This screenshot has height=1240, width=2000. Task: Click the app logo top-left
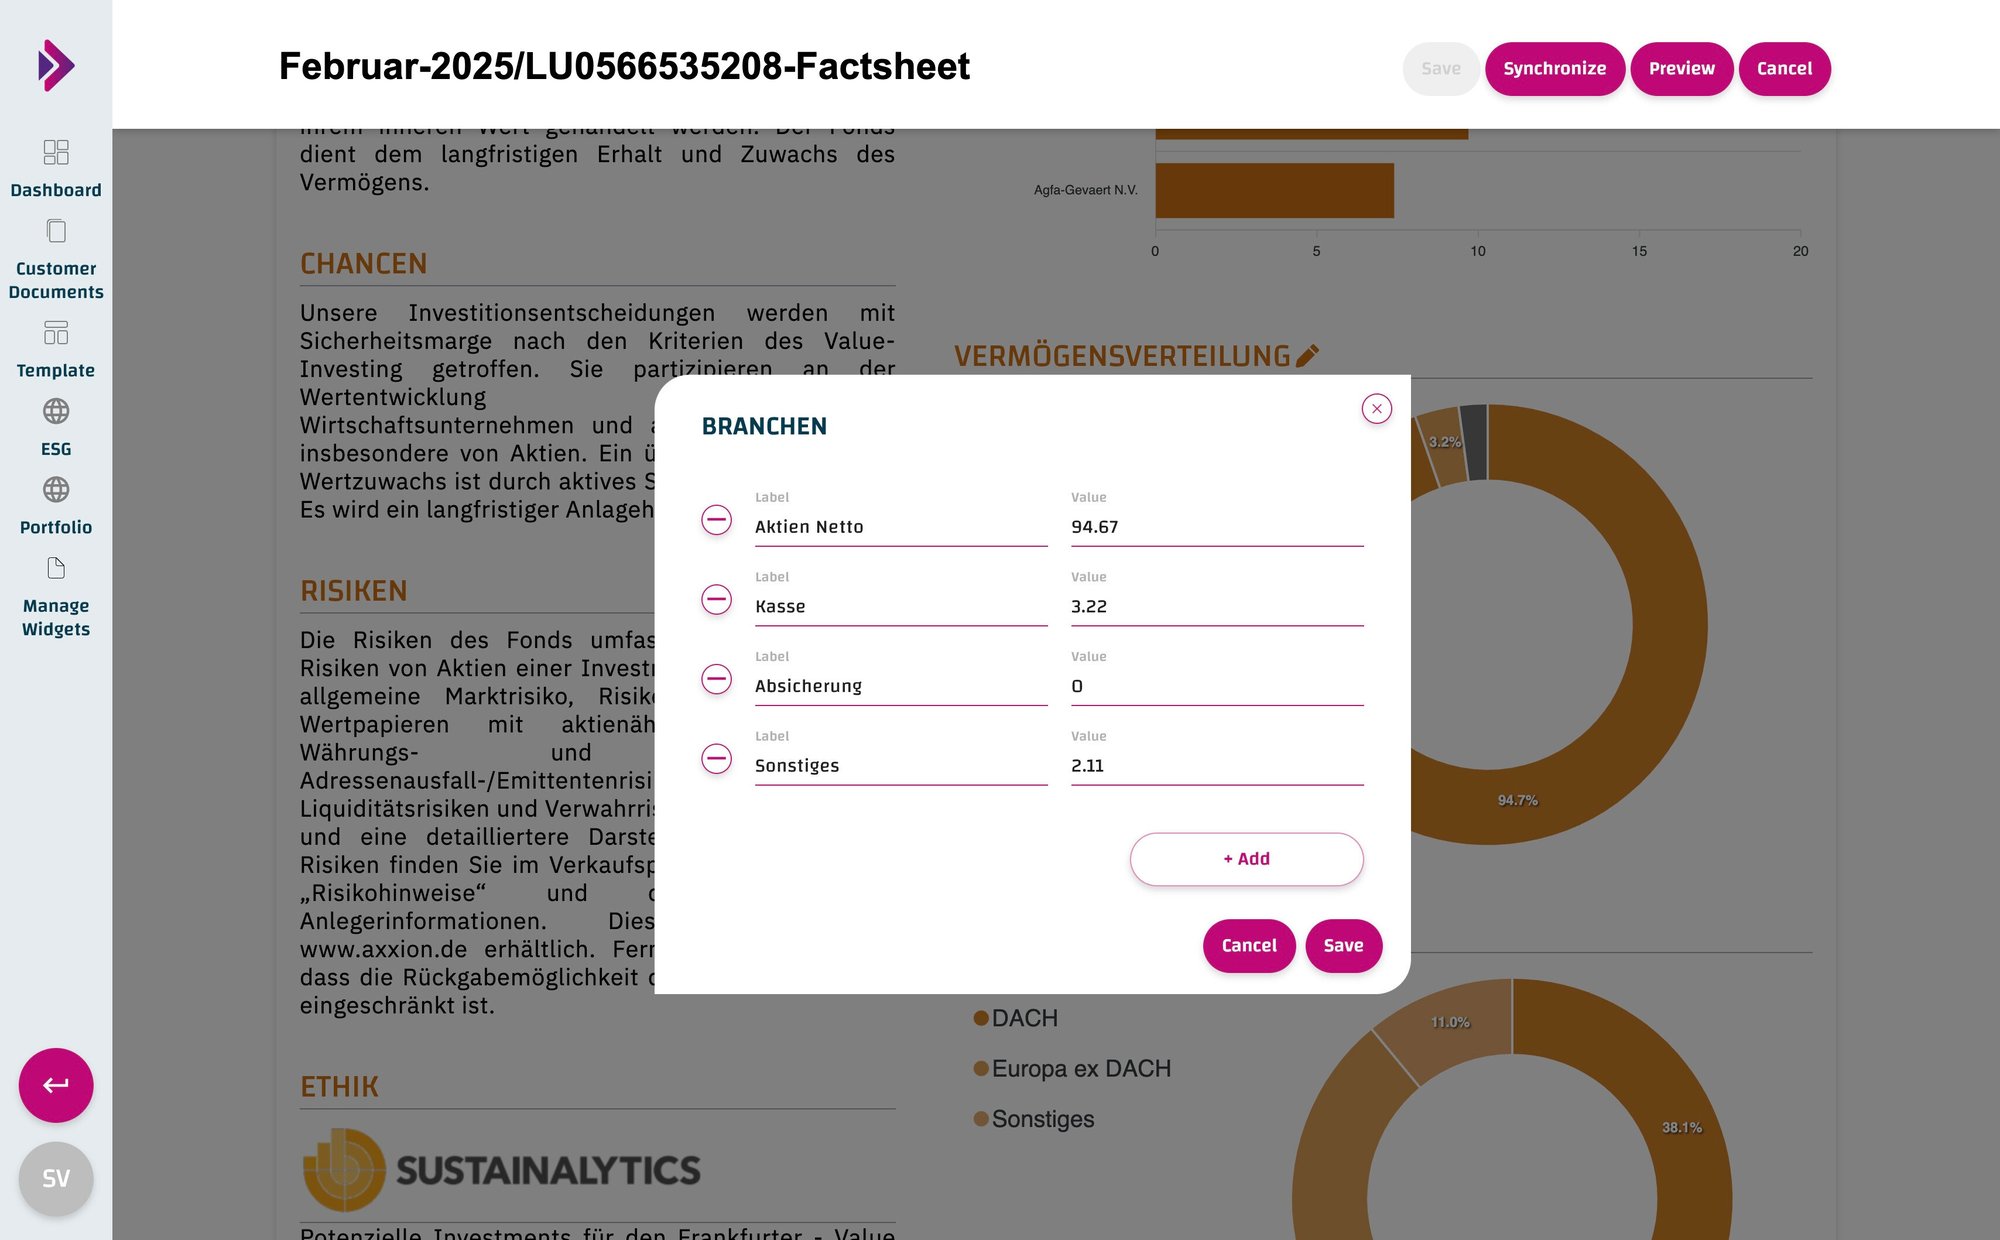pyautogui.click(x=56, y=65)
